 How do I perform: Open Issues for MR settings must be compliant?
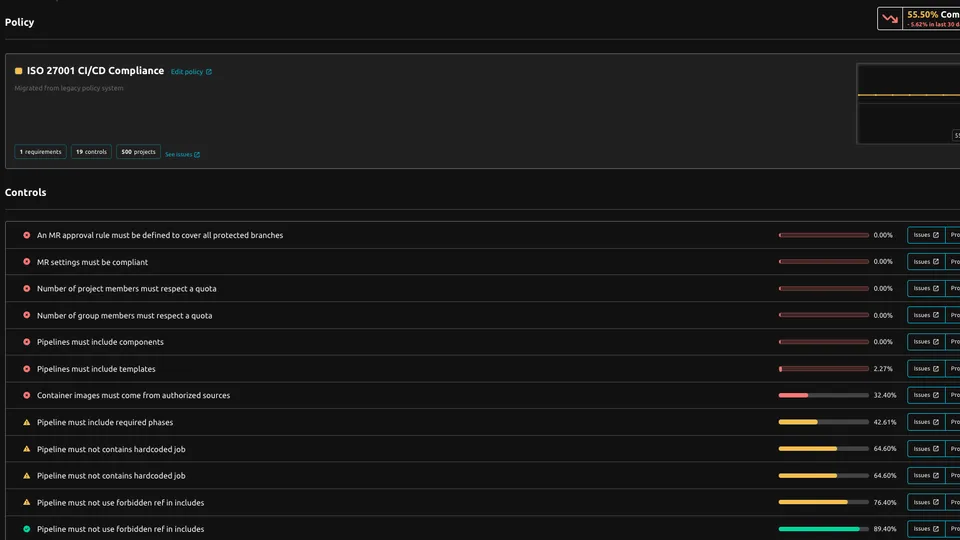(926, 261)
